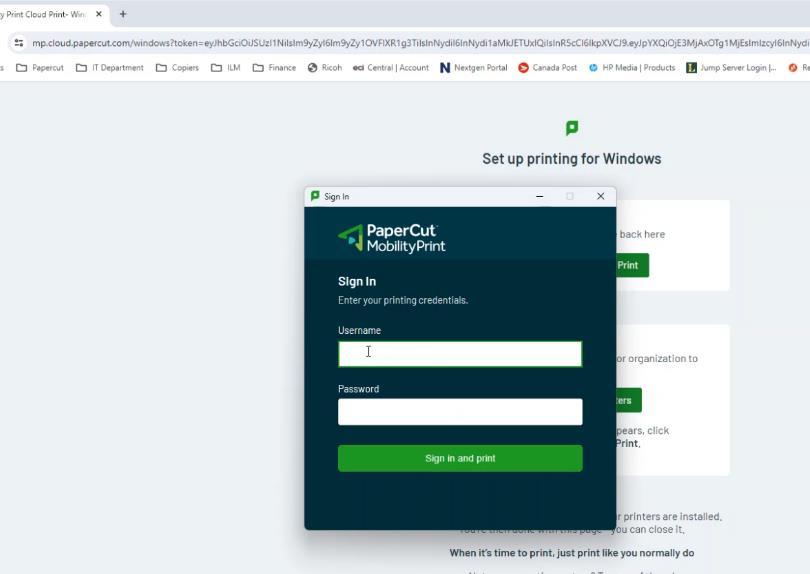
Task: Close the Print Cloud Print browser tab
Action: (x=99, y=14)
